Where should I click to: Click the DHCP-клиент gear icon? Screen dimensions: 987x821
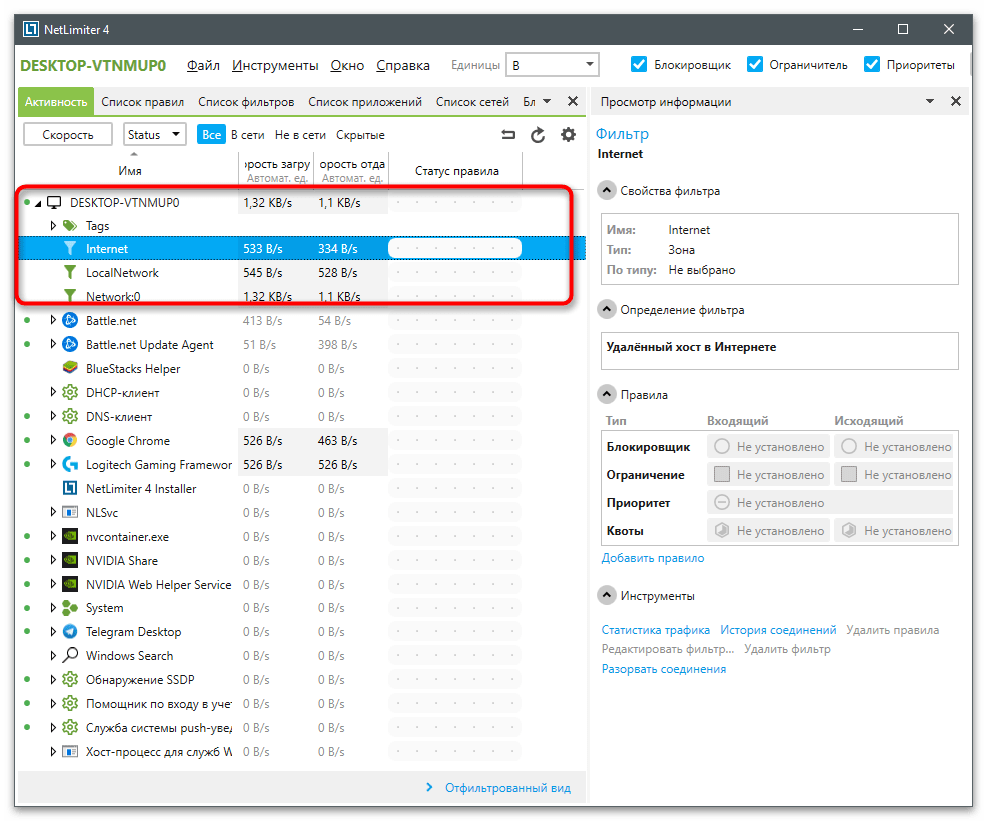[x=70, y=392]
